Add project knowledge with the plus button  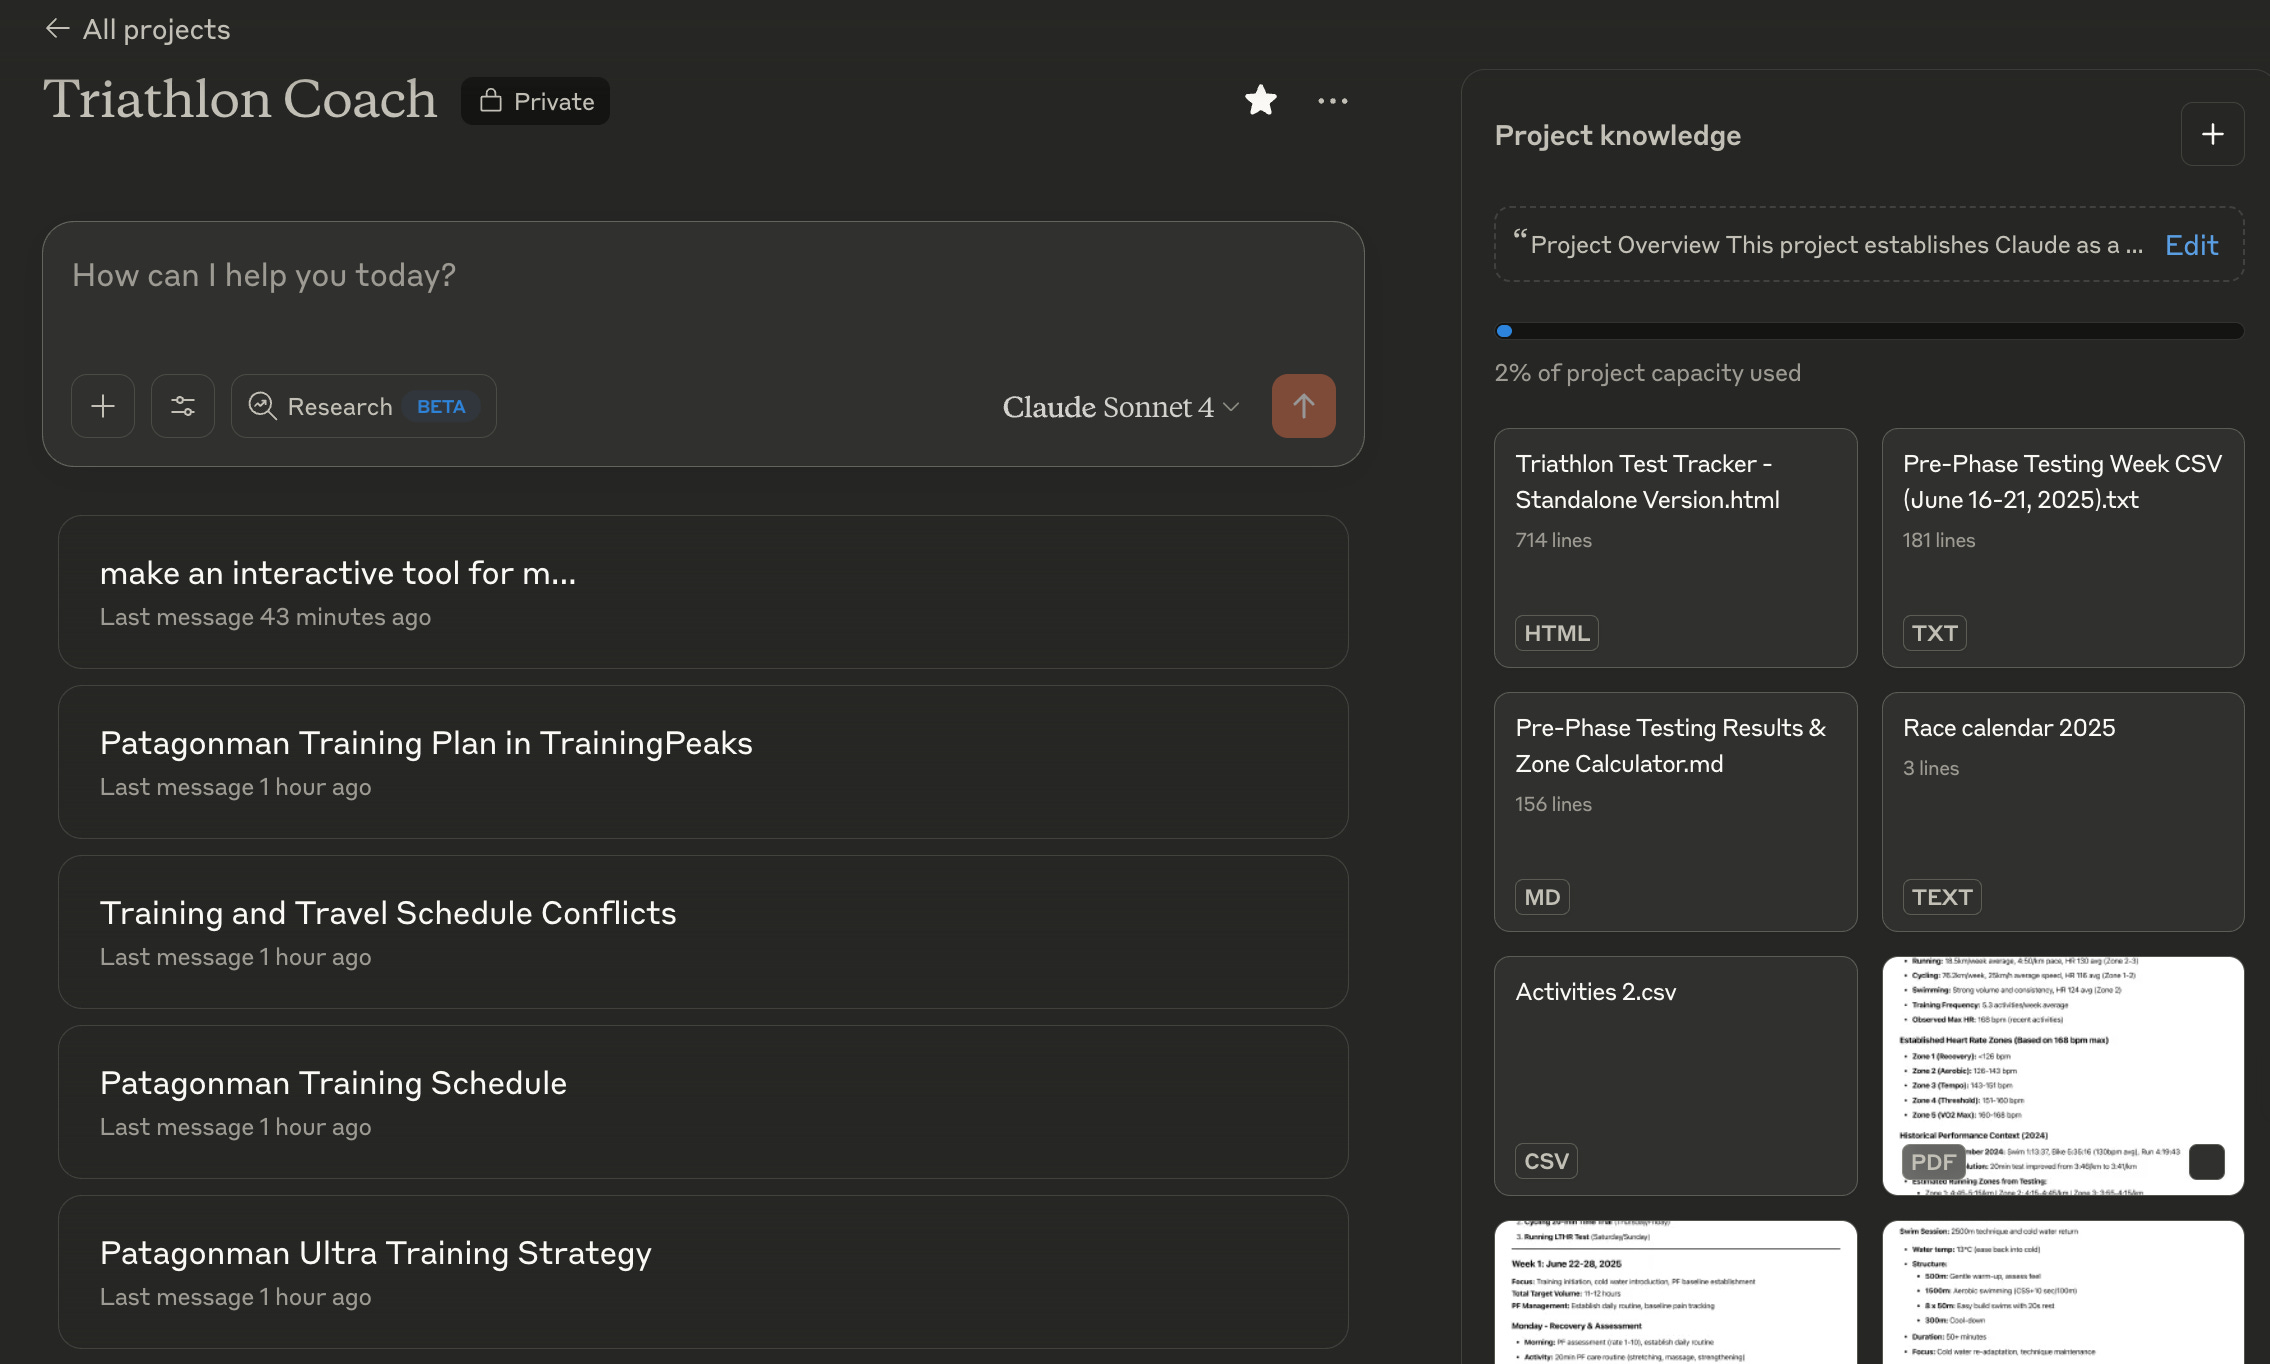pyautogui.click(x=2212, y=134)
